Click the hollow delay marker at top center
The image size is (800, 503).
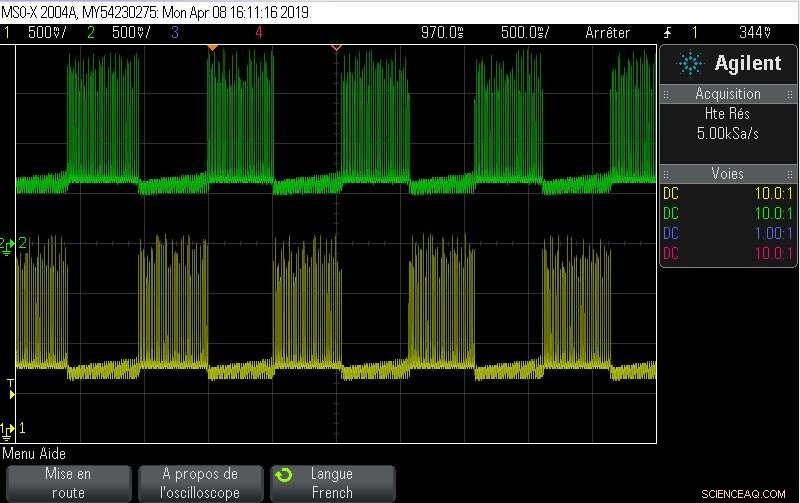(336, 48)
